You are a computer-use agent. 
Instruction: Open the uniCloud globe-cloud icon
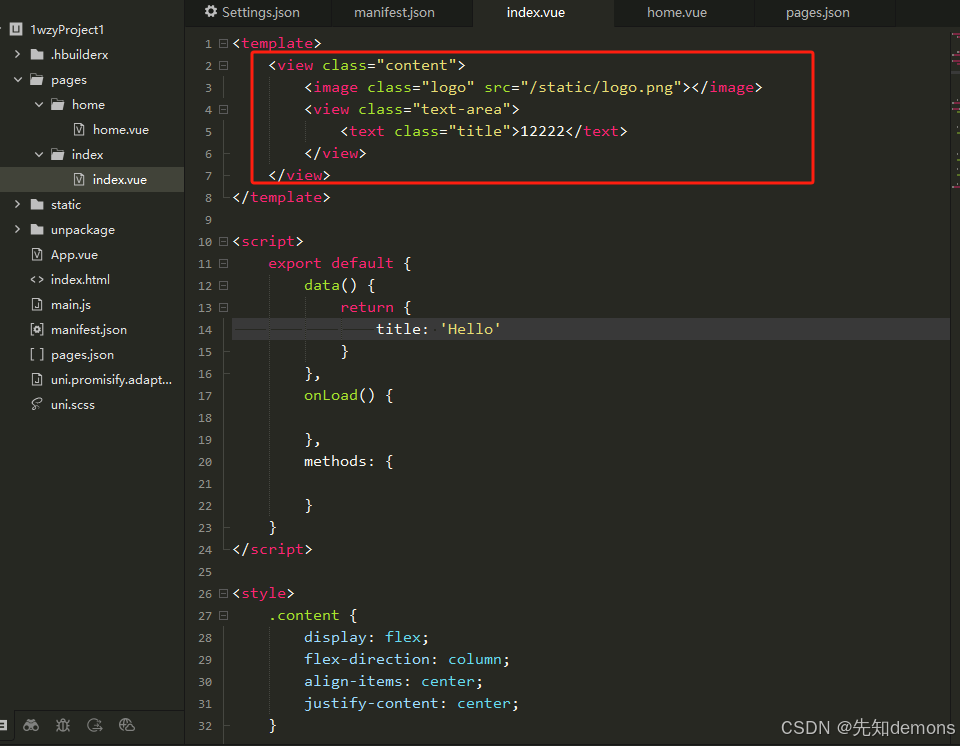[x=127, y=726]
